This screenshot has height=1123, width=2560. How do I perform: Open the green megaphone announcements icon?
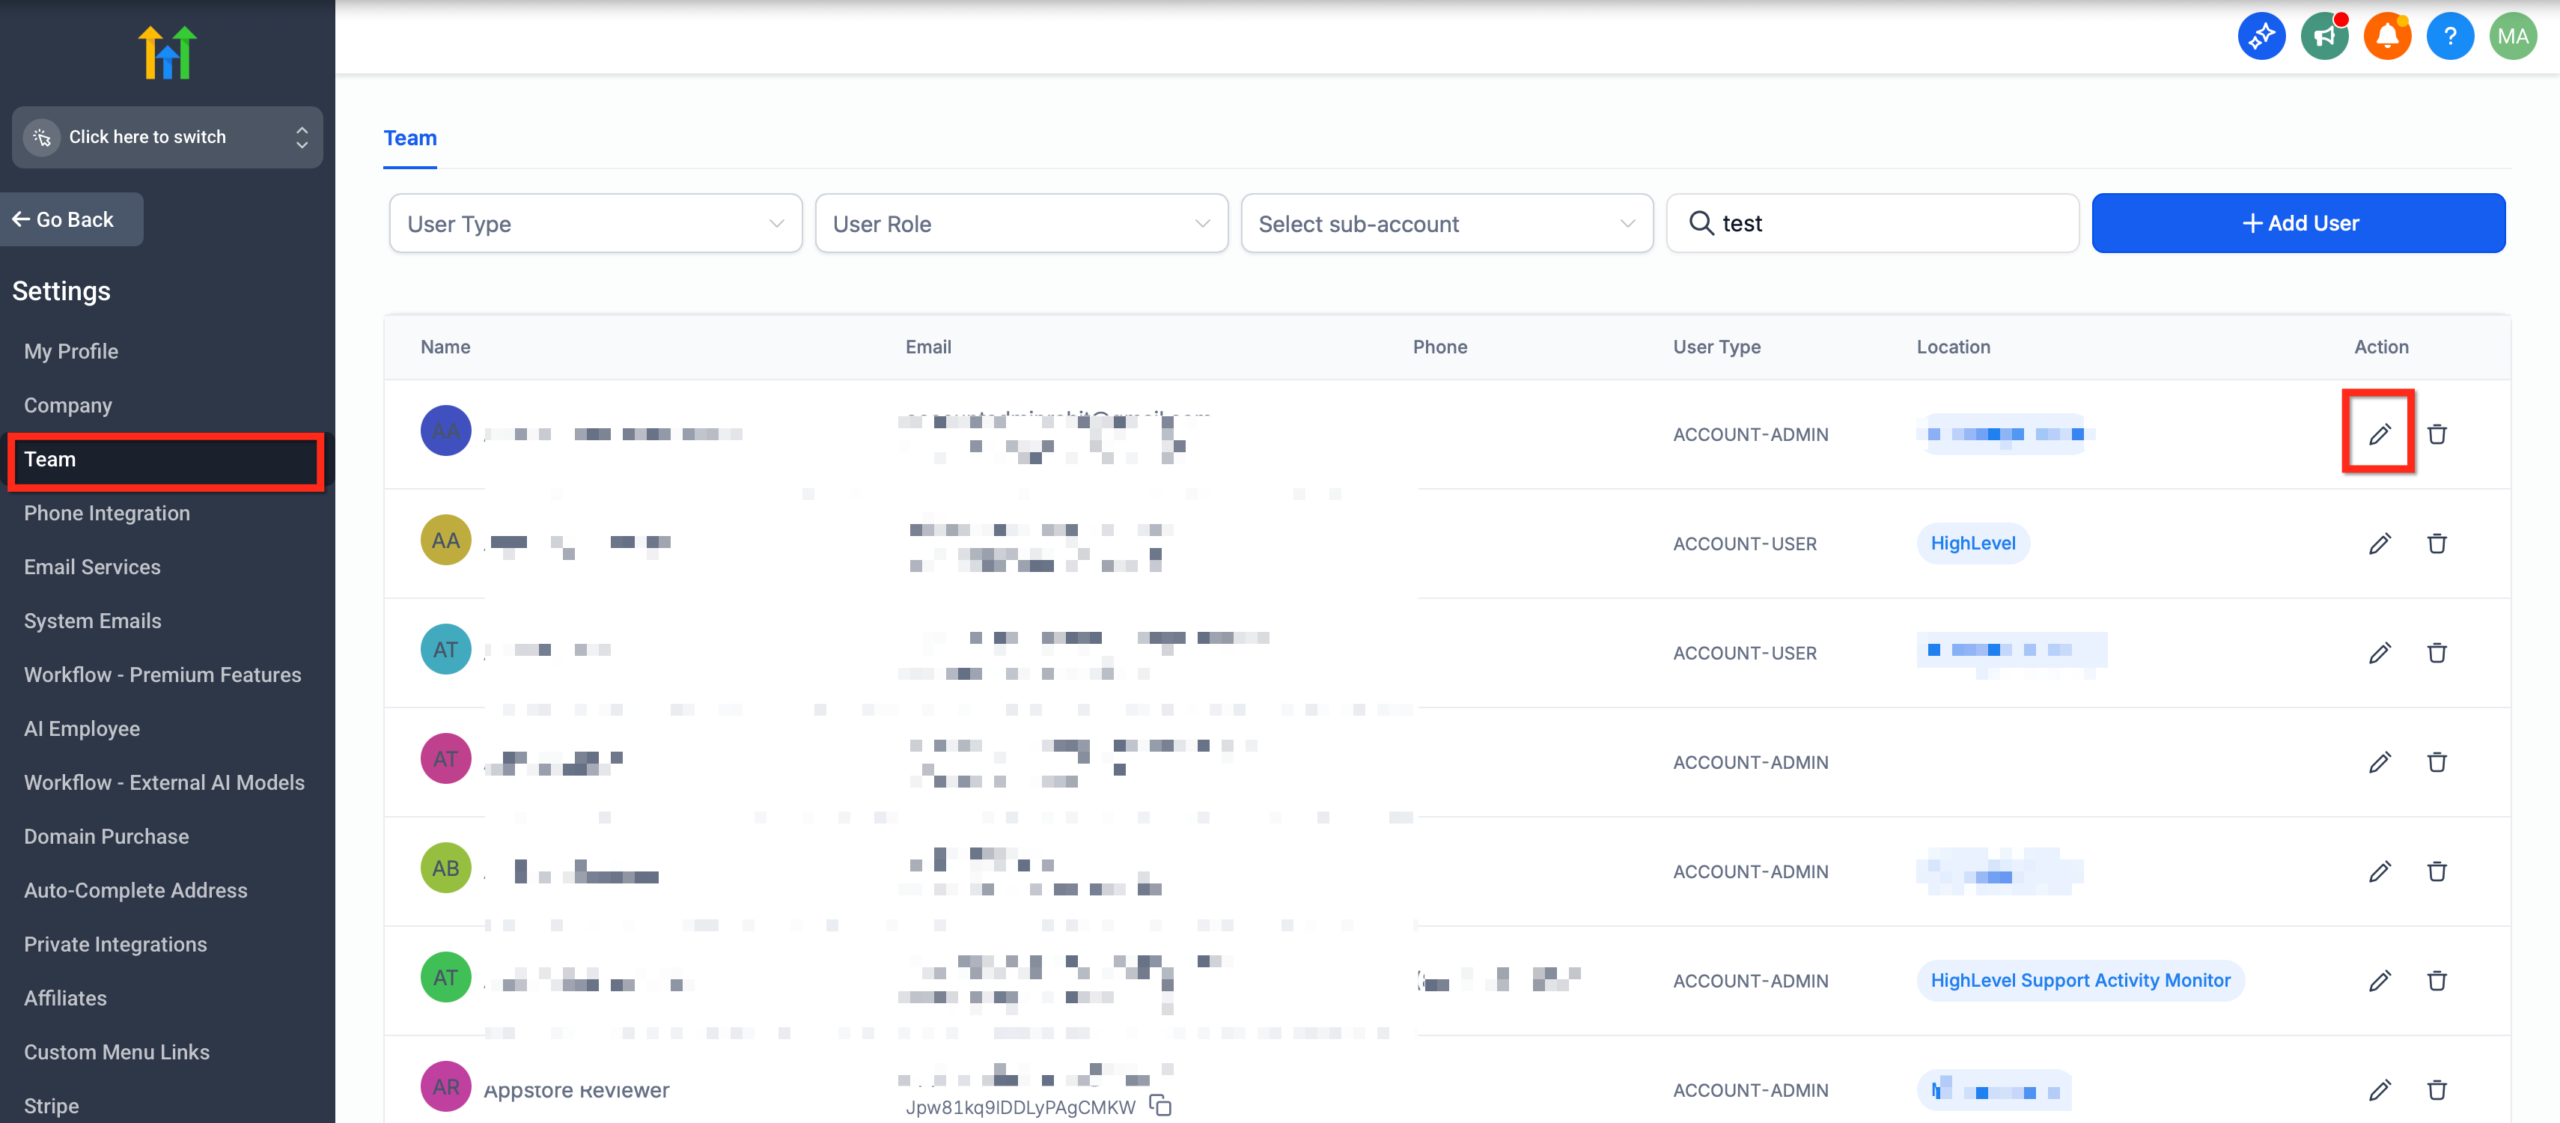pos(2324,37)
